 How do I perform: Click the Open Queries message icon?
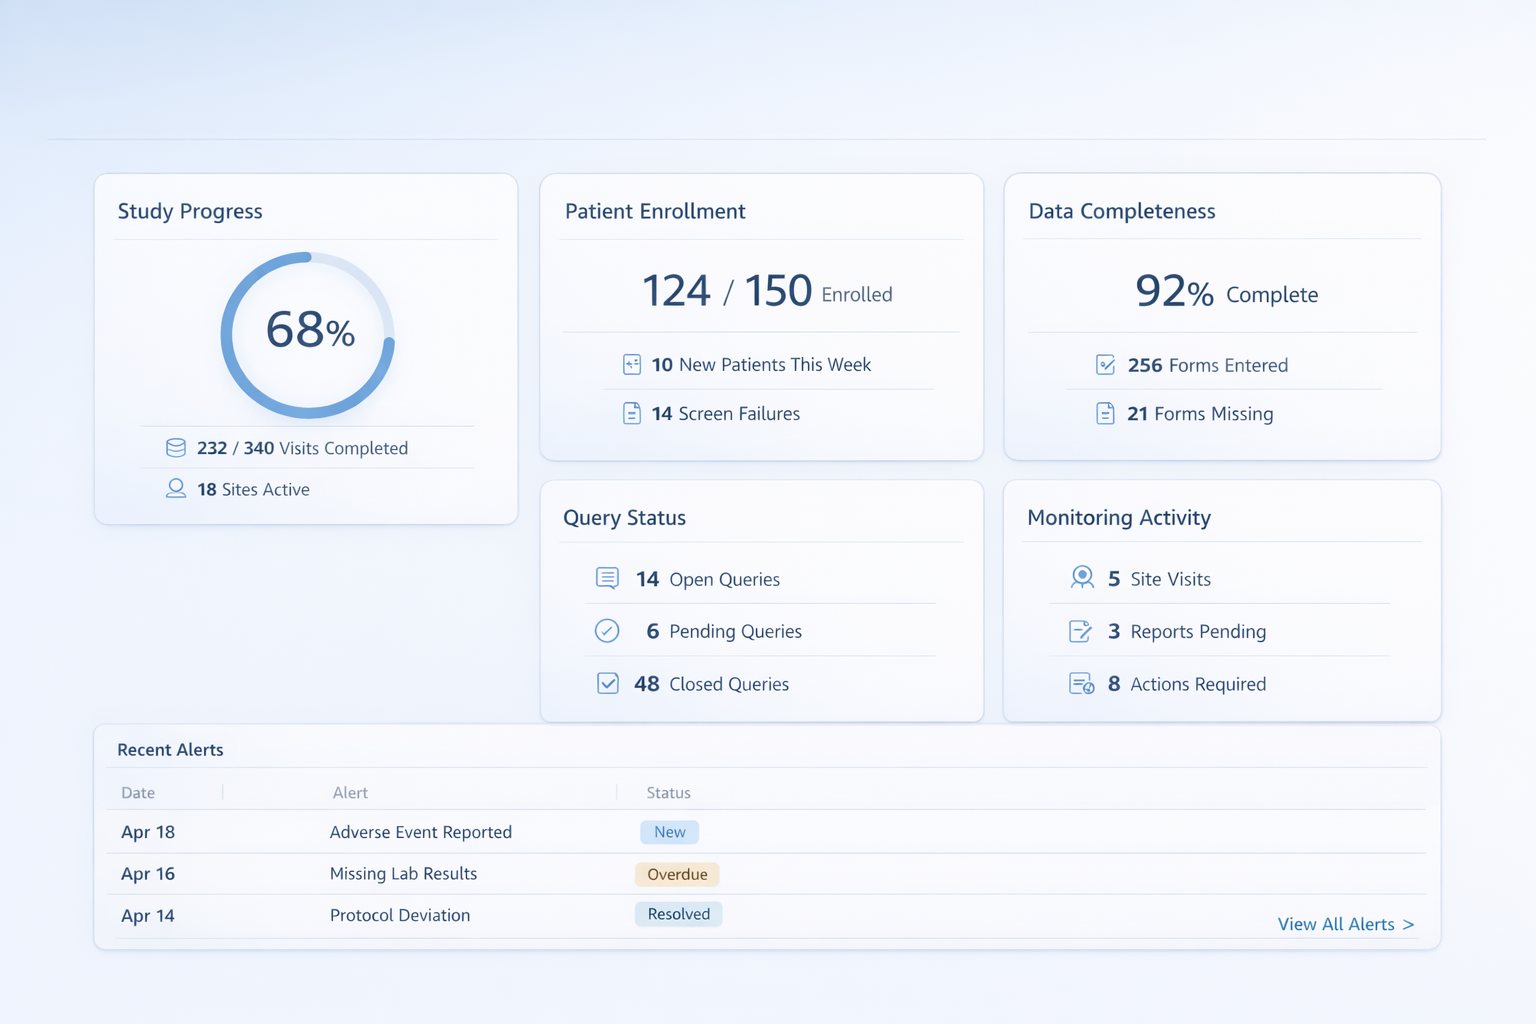coord(607,578)
